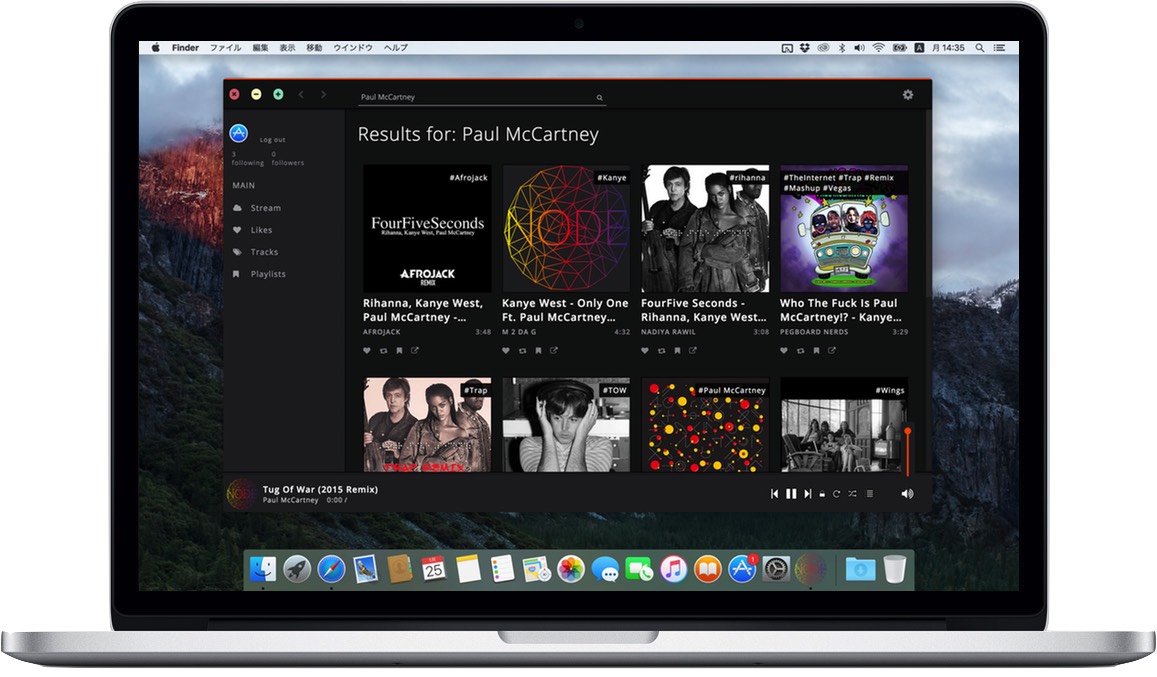Image resolution: width=1157 pixels, height=677 pixels.
Task: Play the Pegboard Nerds track cover
Action: tap(844, 228)
